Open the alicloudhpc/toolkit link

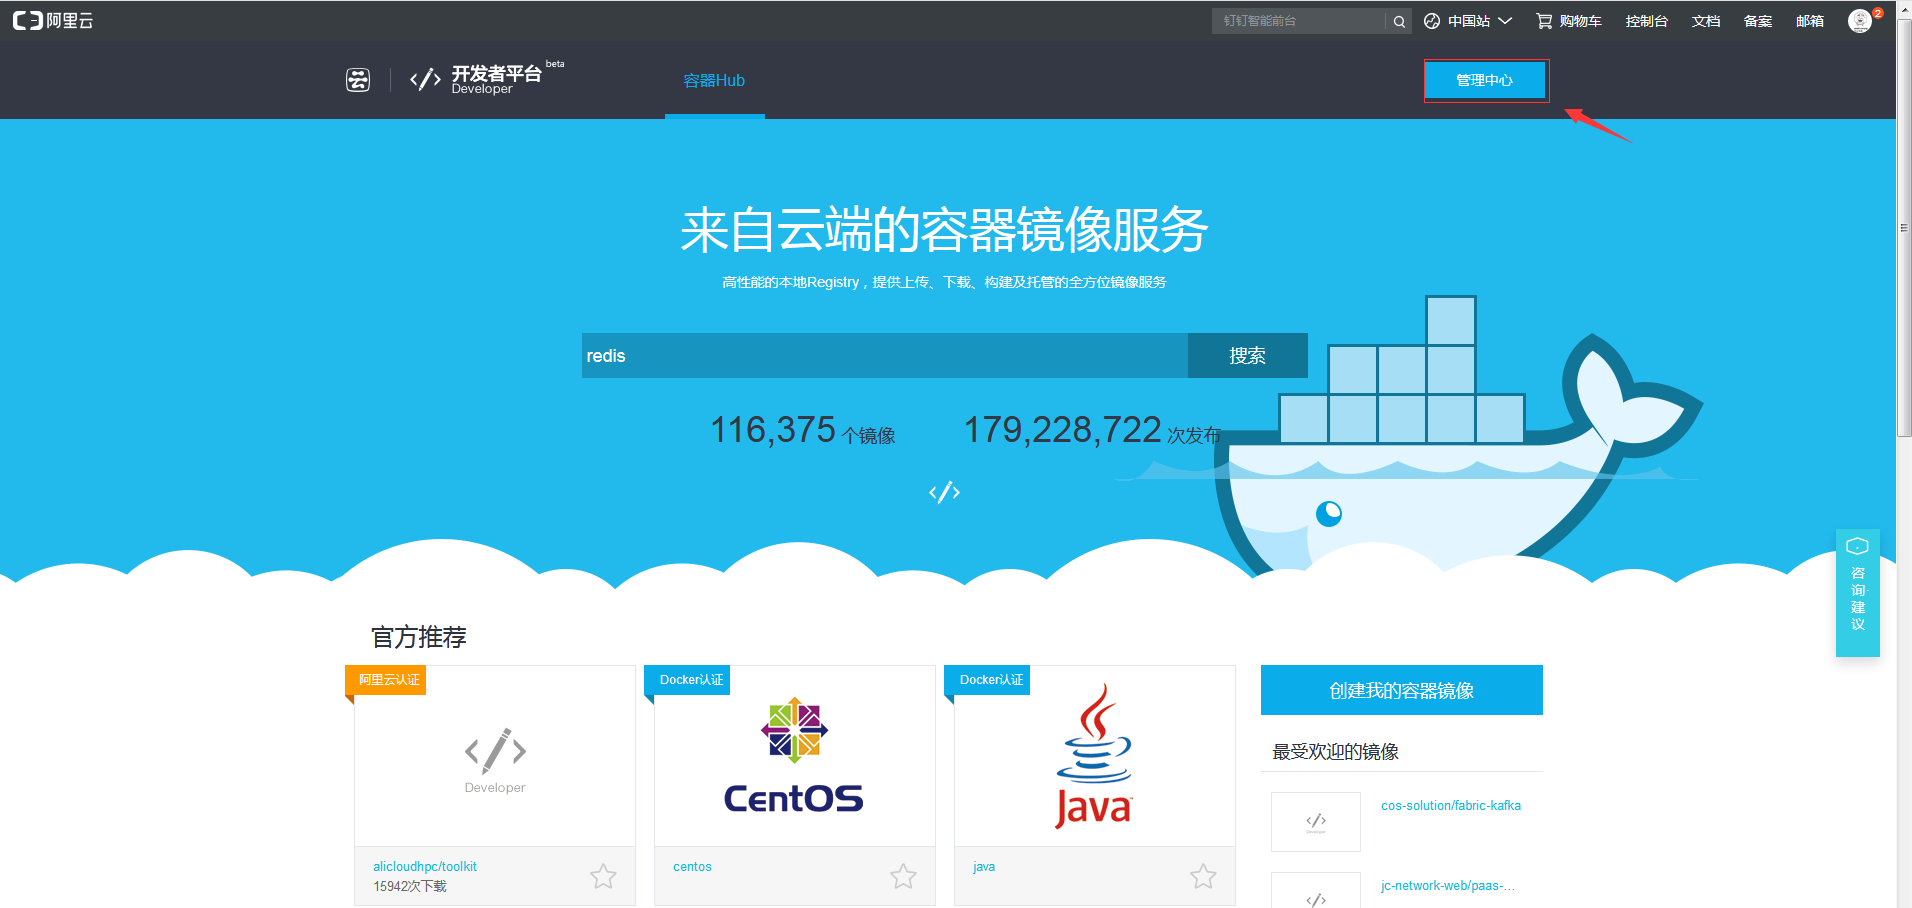(425, 867)
